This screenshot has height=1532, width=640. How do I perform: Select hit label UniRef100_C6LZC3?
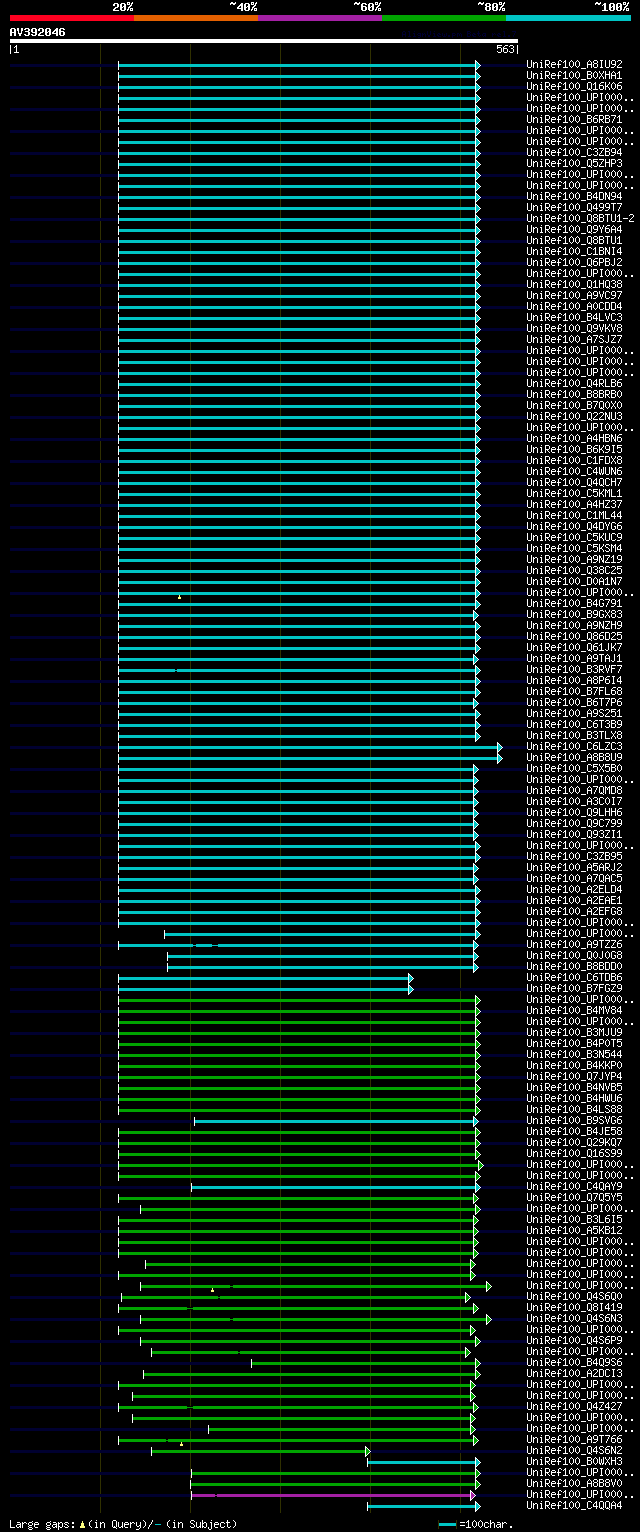pyautogui.click(x=574, y=746)
